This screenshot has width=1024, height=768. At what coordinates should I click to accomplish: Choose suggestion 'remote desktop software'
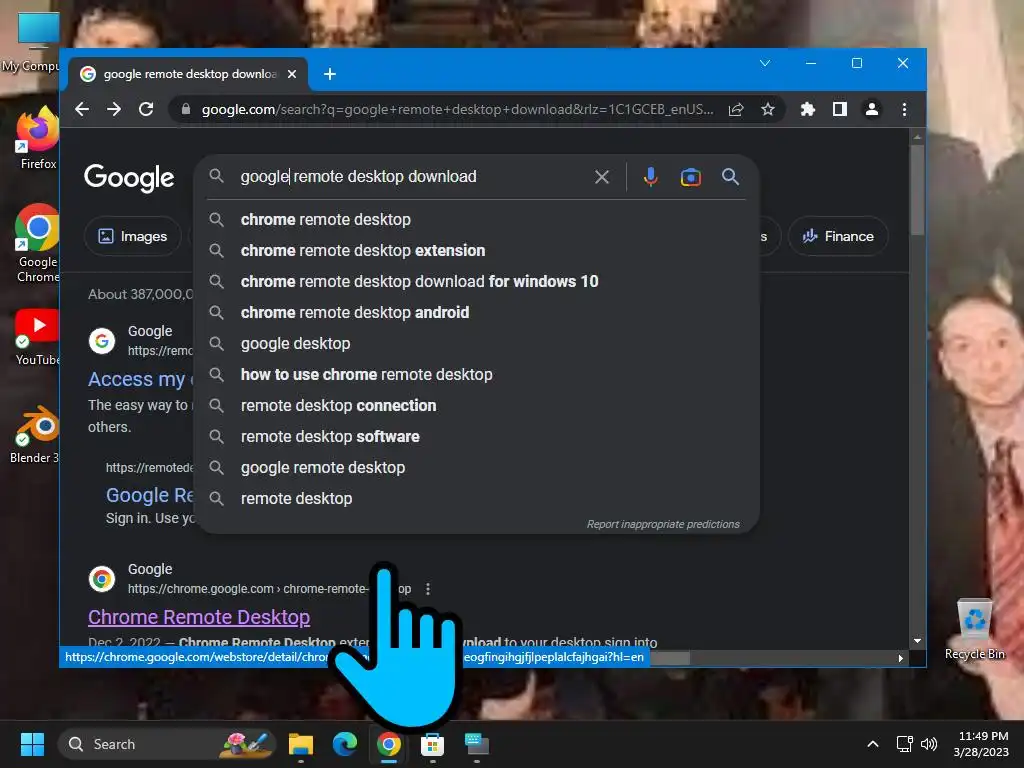(477, 436)
